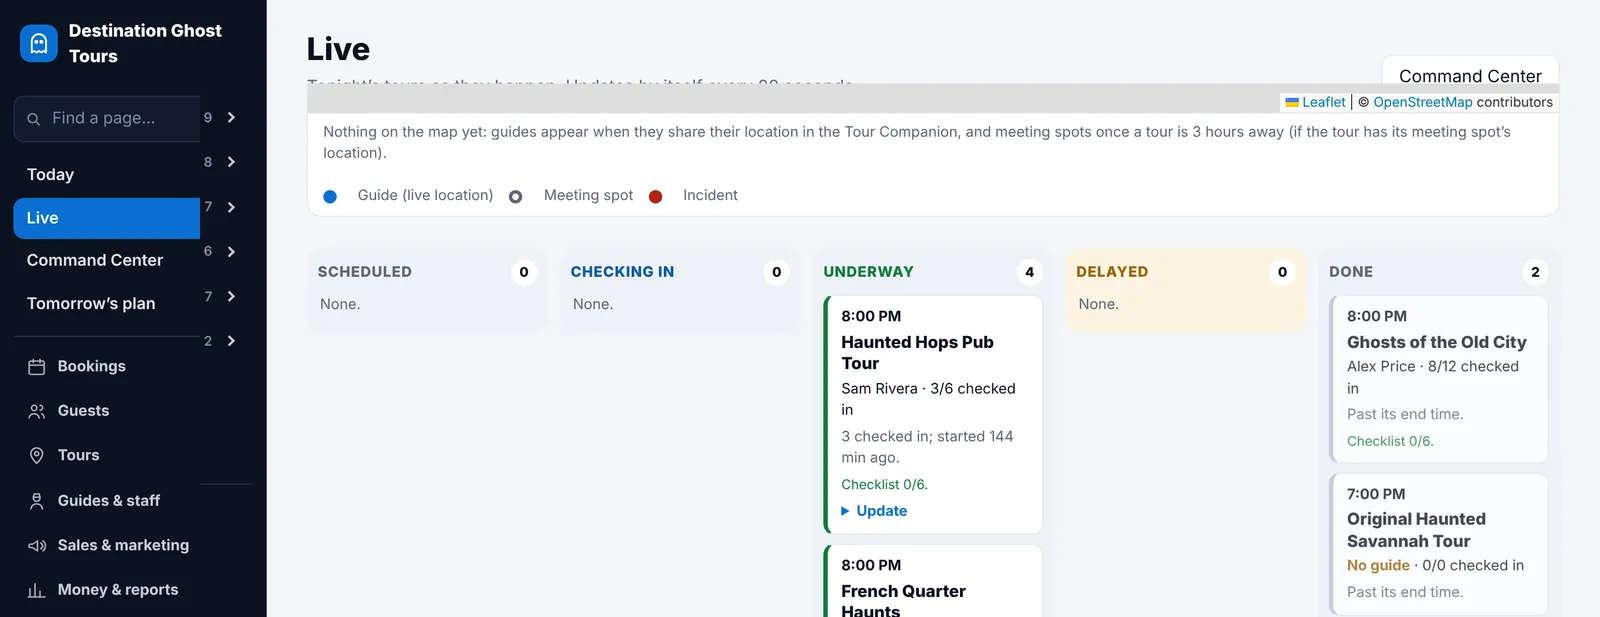Click the UNDERWAY column header

(869, 272)
